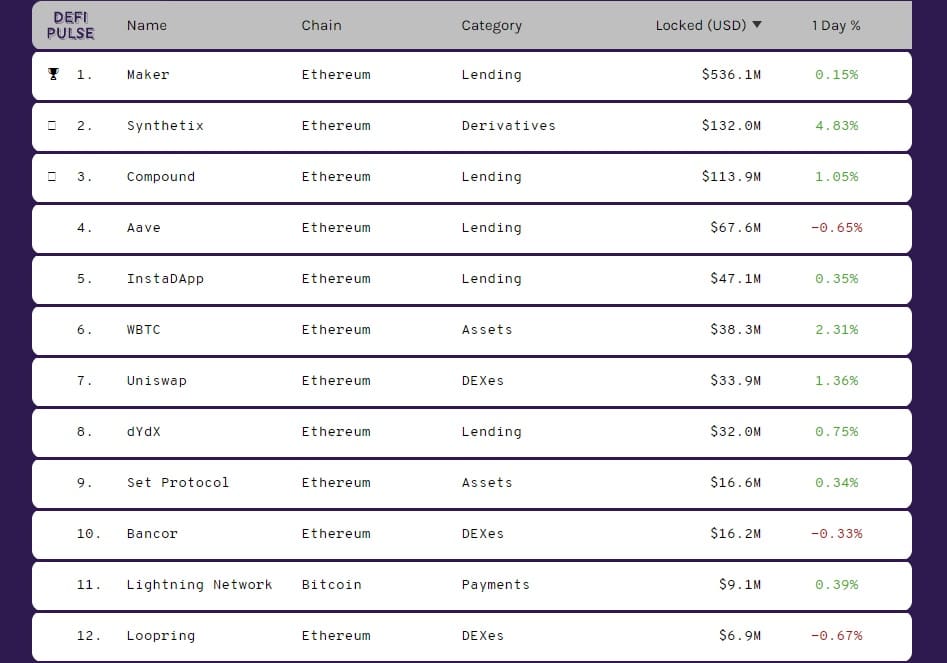
Task: Open the Compound row
Action: click(x=472, y=178)
